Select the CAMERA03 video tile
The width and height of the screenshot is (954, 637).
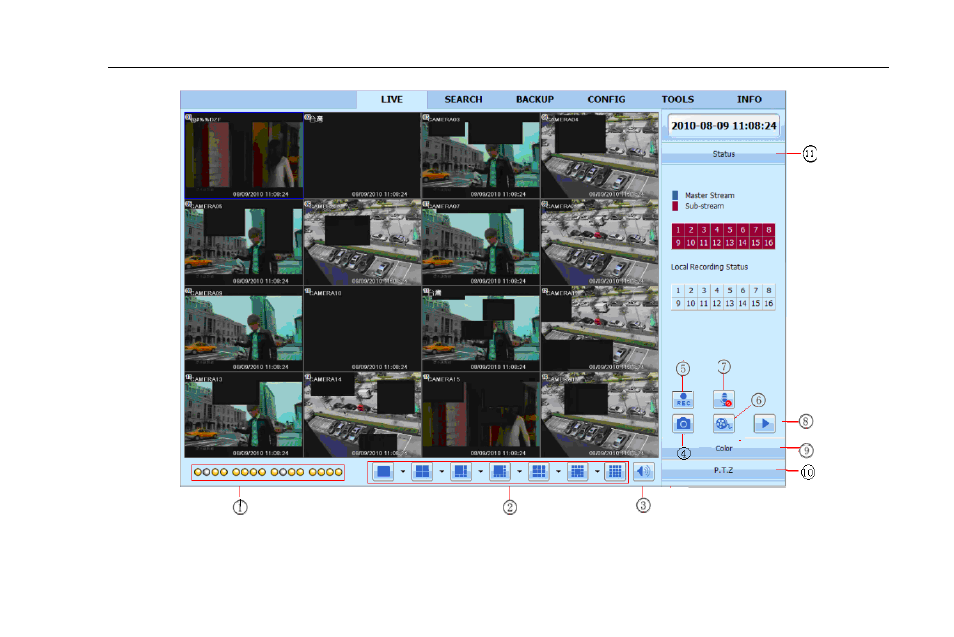[x=481, y=156]
